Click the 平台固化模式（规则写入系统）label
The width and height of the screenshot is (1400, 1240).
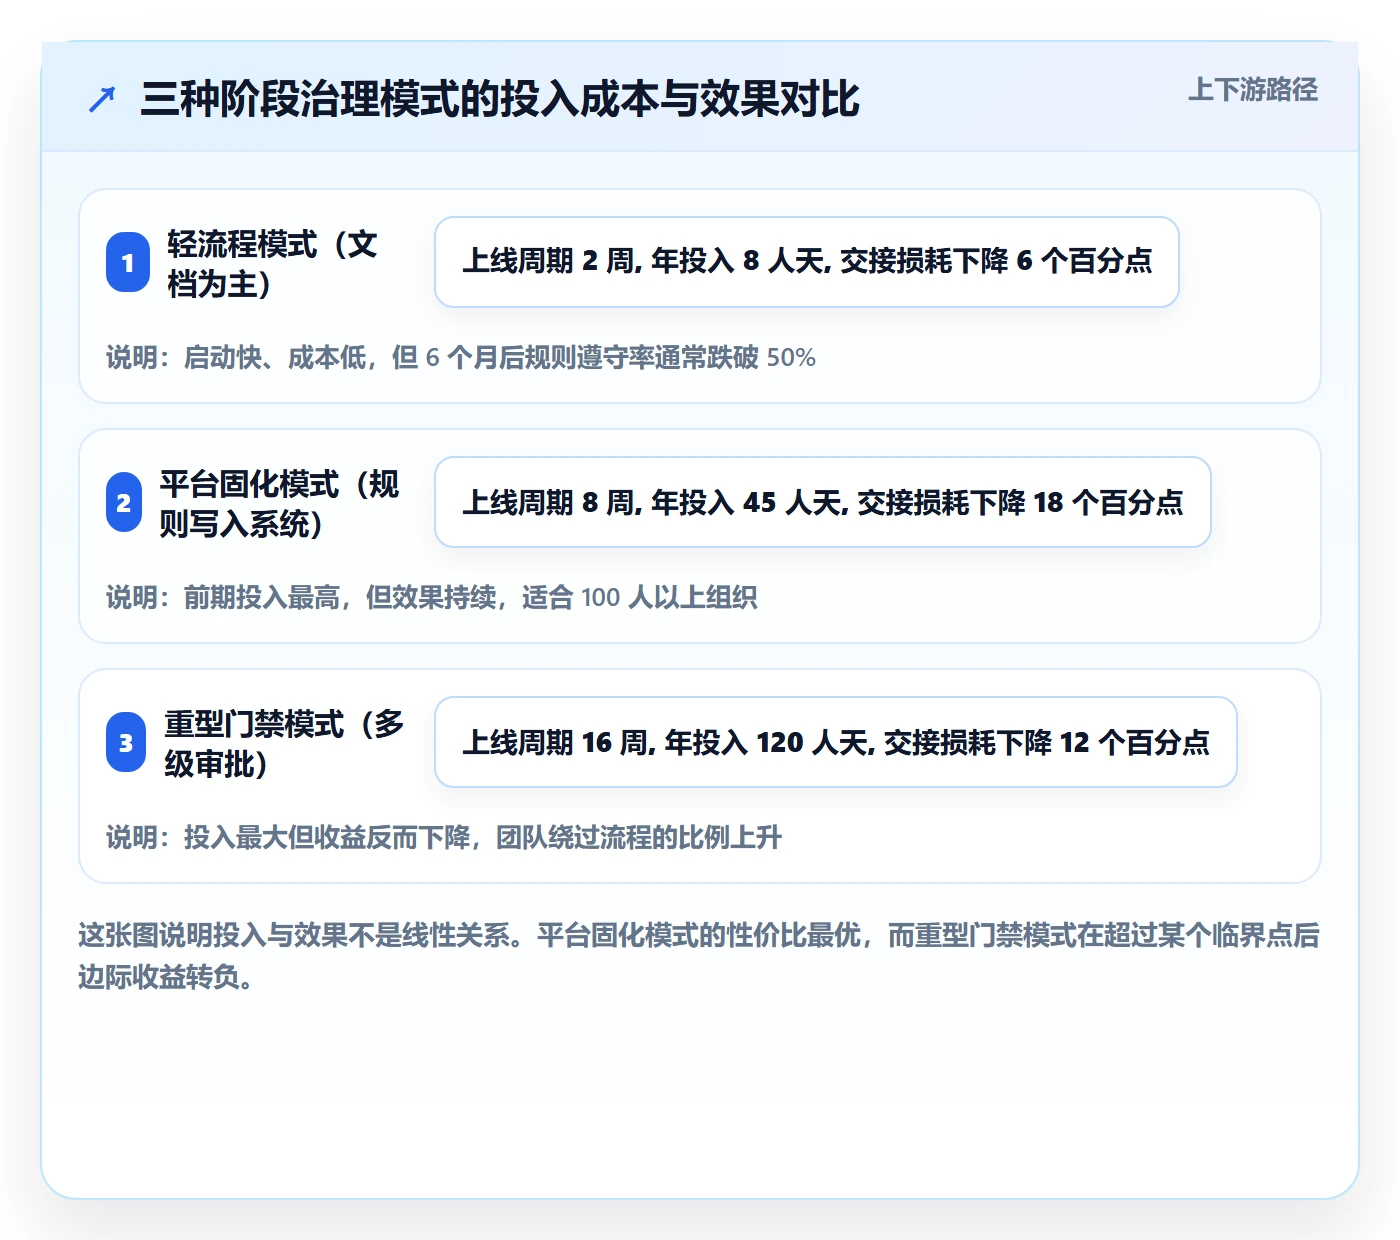[x=280, y=503]
